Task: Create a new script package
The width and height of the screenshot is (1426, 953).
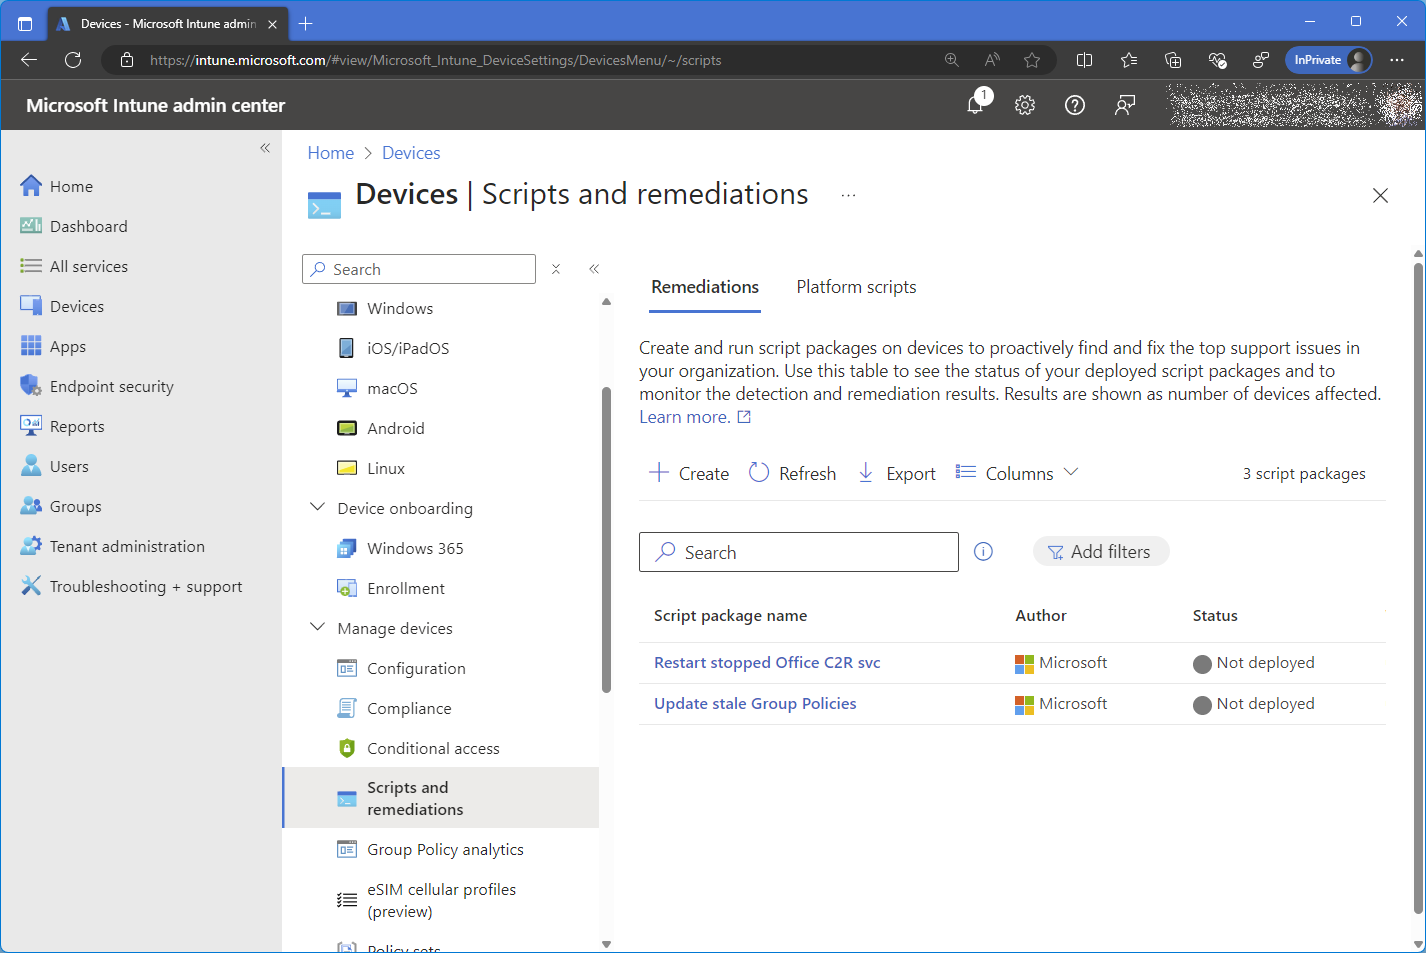Action: 689,473
